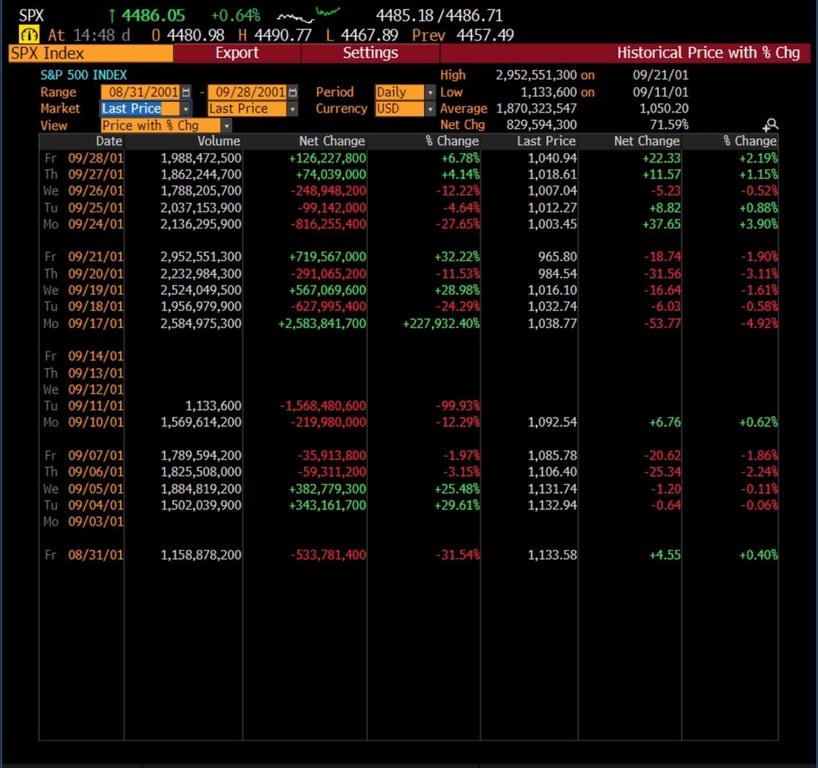
Task: Click the last price 965.80 cell
Action: (558, 257)
